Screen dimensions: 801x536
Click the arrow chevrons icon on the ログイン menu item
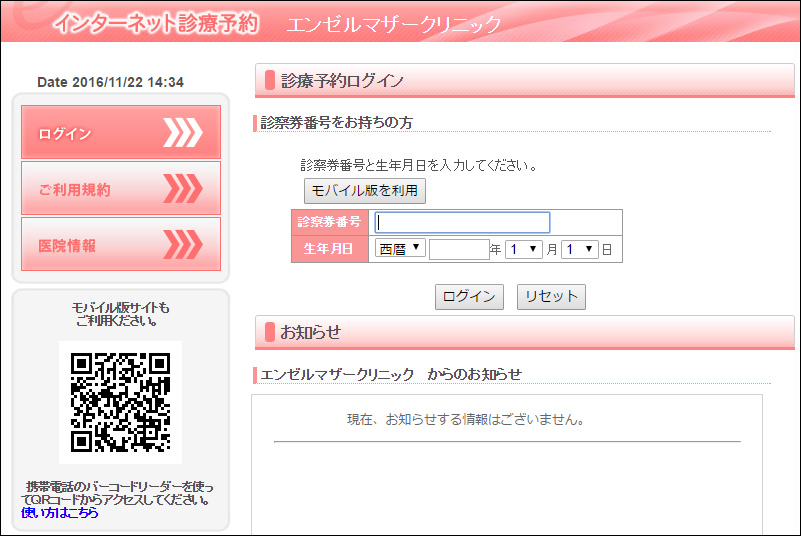183,133
